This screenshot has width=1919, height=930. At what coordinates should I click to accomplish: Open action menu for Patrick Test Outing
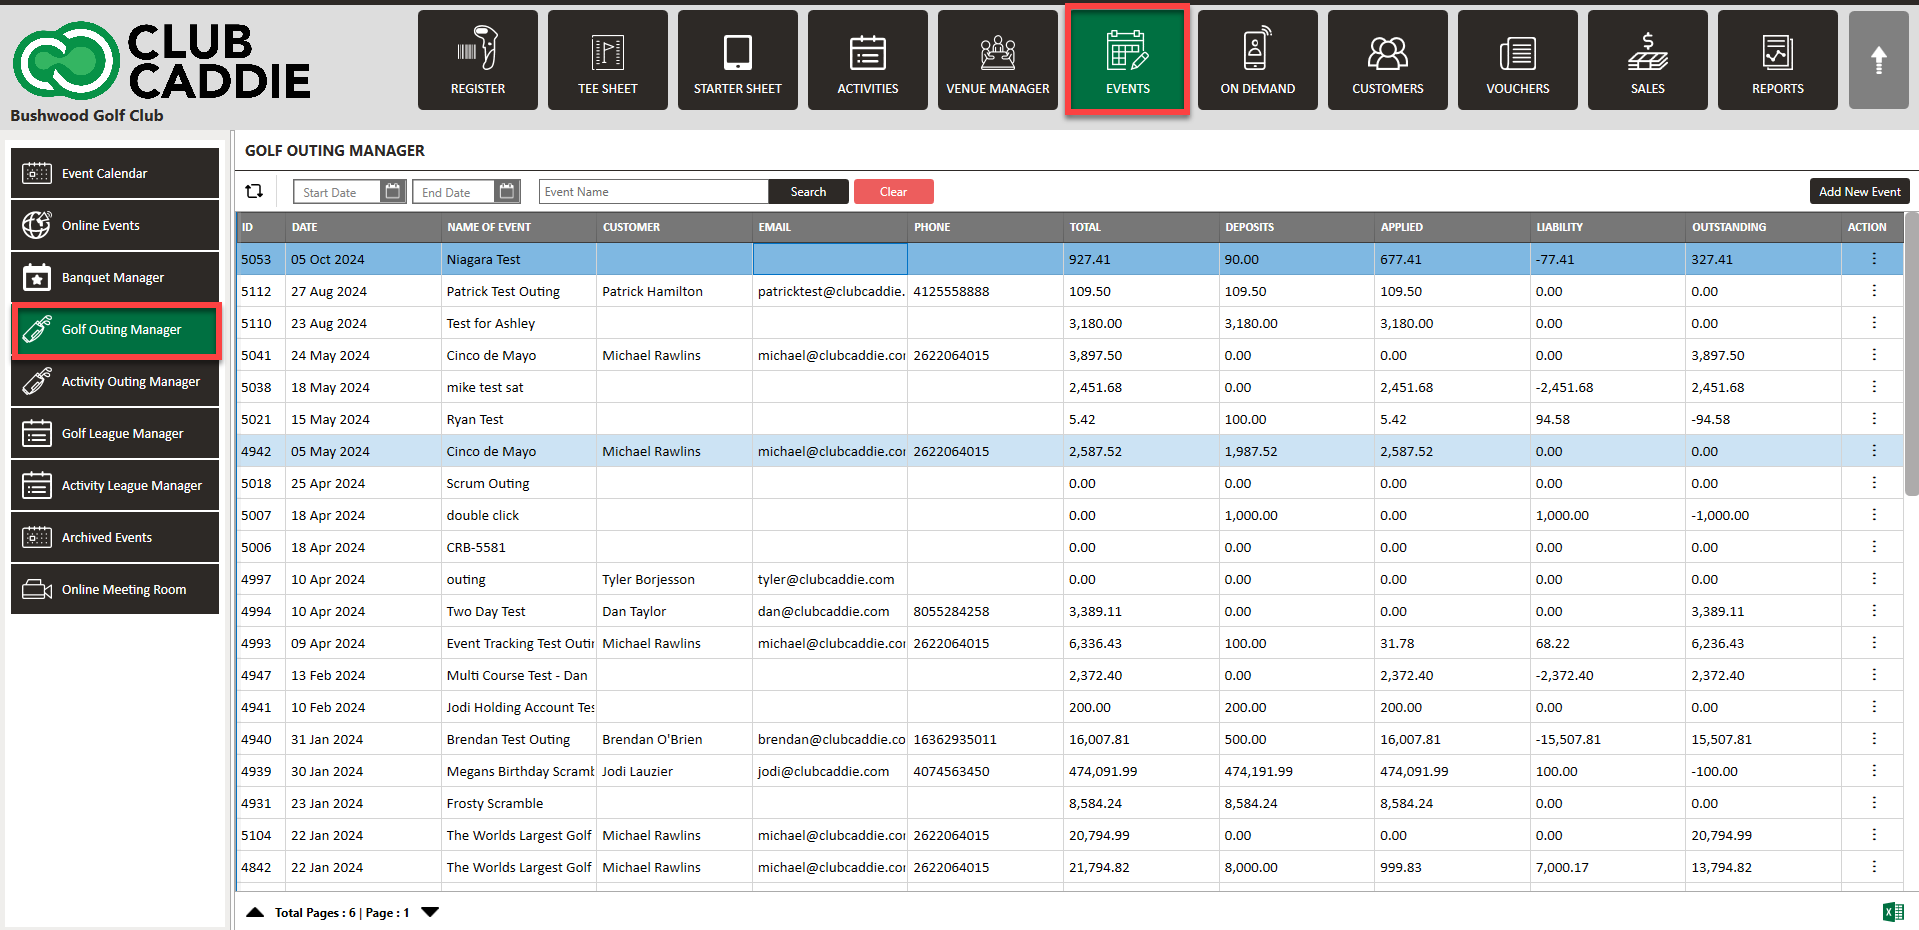click(1873, 291)
